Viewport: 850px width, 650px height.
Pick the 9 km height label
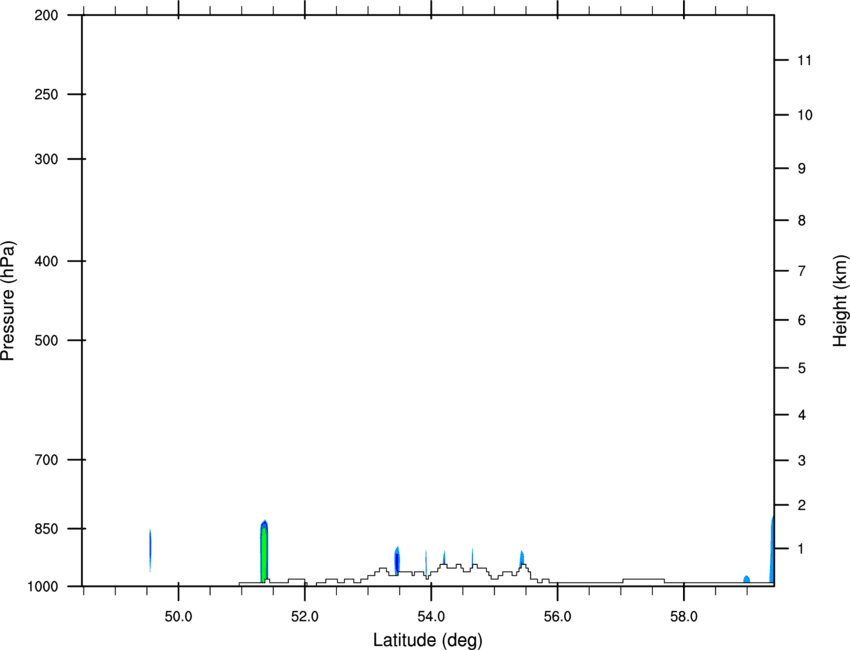click(x=802, y=169)
